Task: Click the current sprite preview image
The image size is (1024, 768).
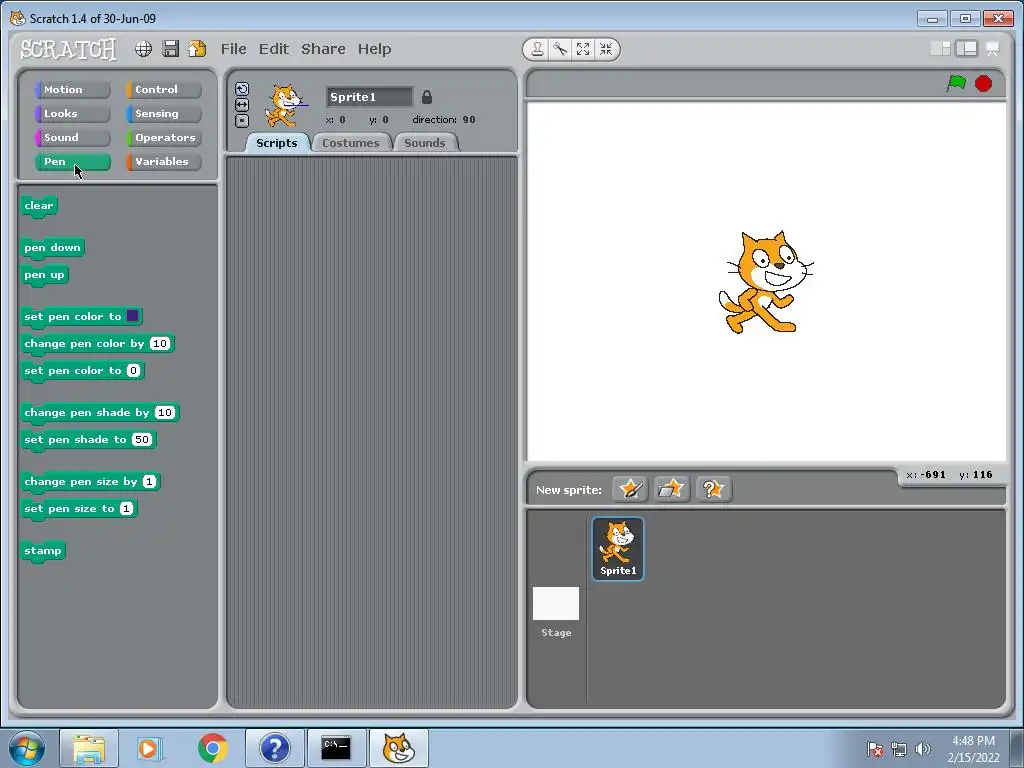Action: pos(286,105)
